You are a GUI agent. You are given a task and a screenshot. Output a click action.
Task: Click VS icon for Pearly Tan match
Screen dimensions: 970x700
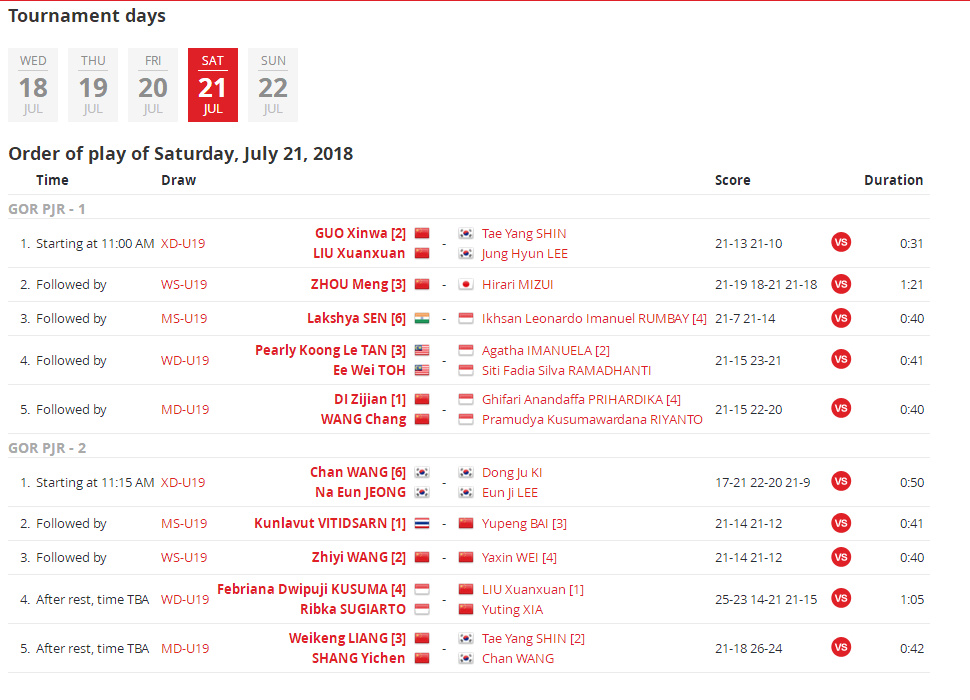click(x=841, y=360)
